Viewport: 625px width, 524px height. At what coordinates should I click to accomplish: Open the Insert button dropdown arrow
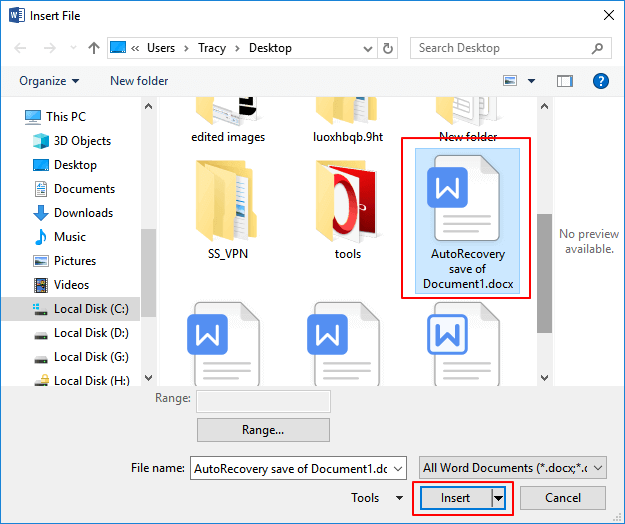click(x=497, y=498)
